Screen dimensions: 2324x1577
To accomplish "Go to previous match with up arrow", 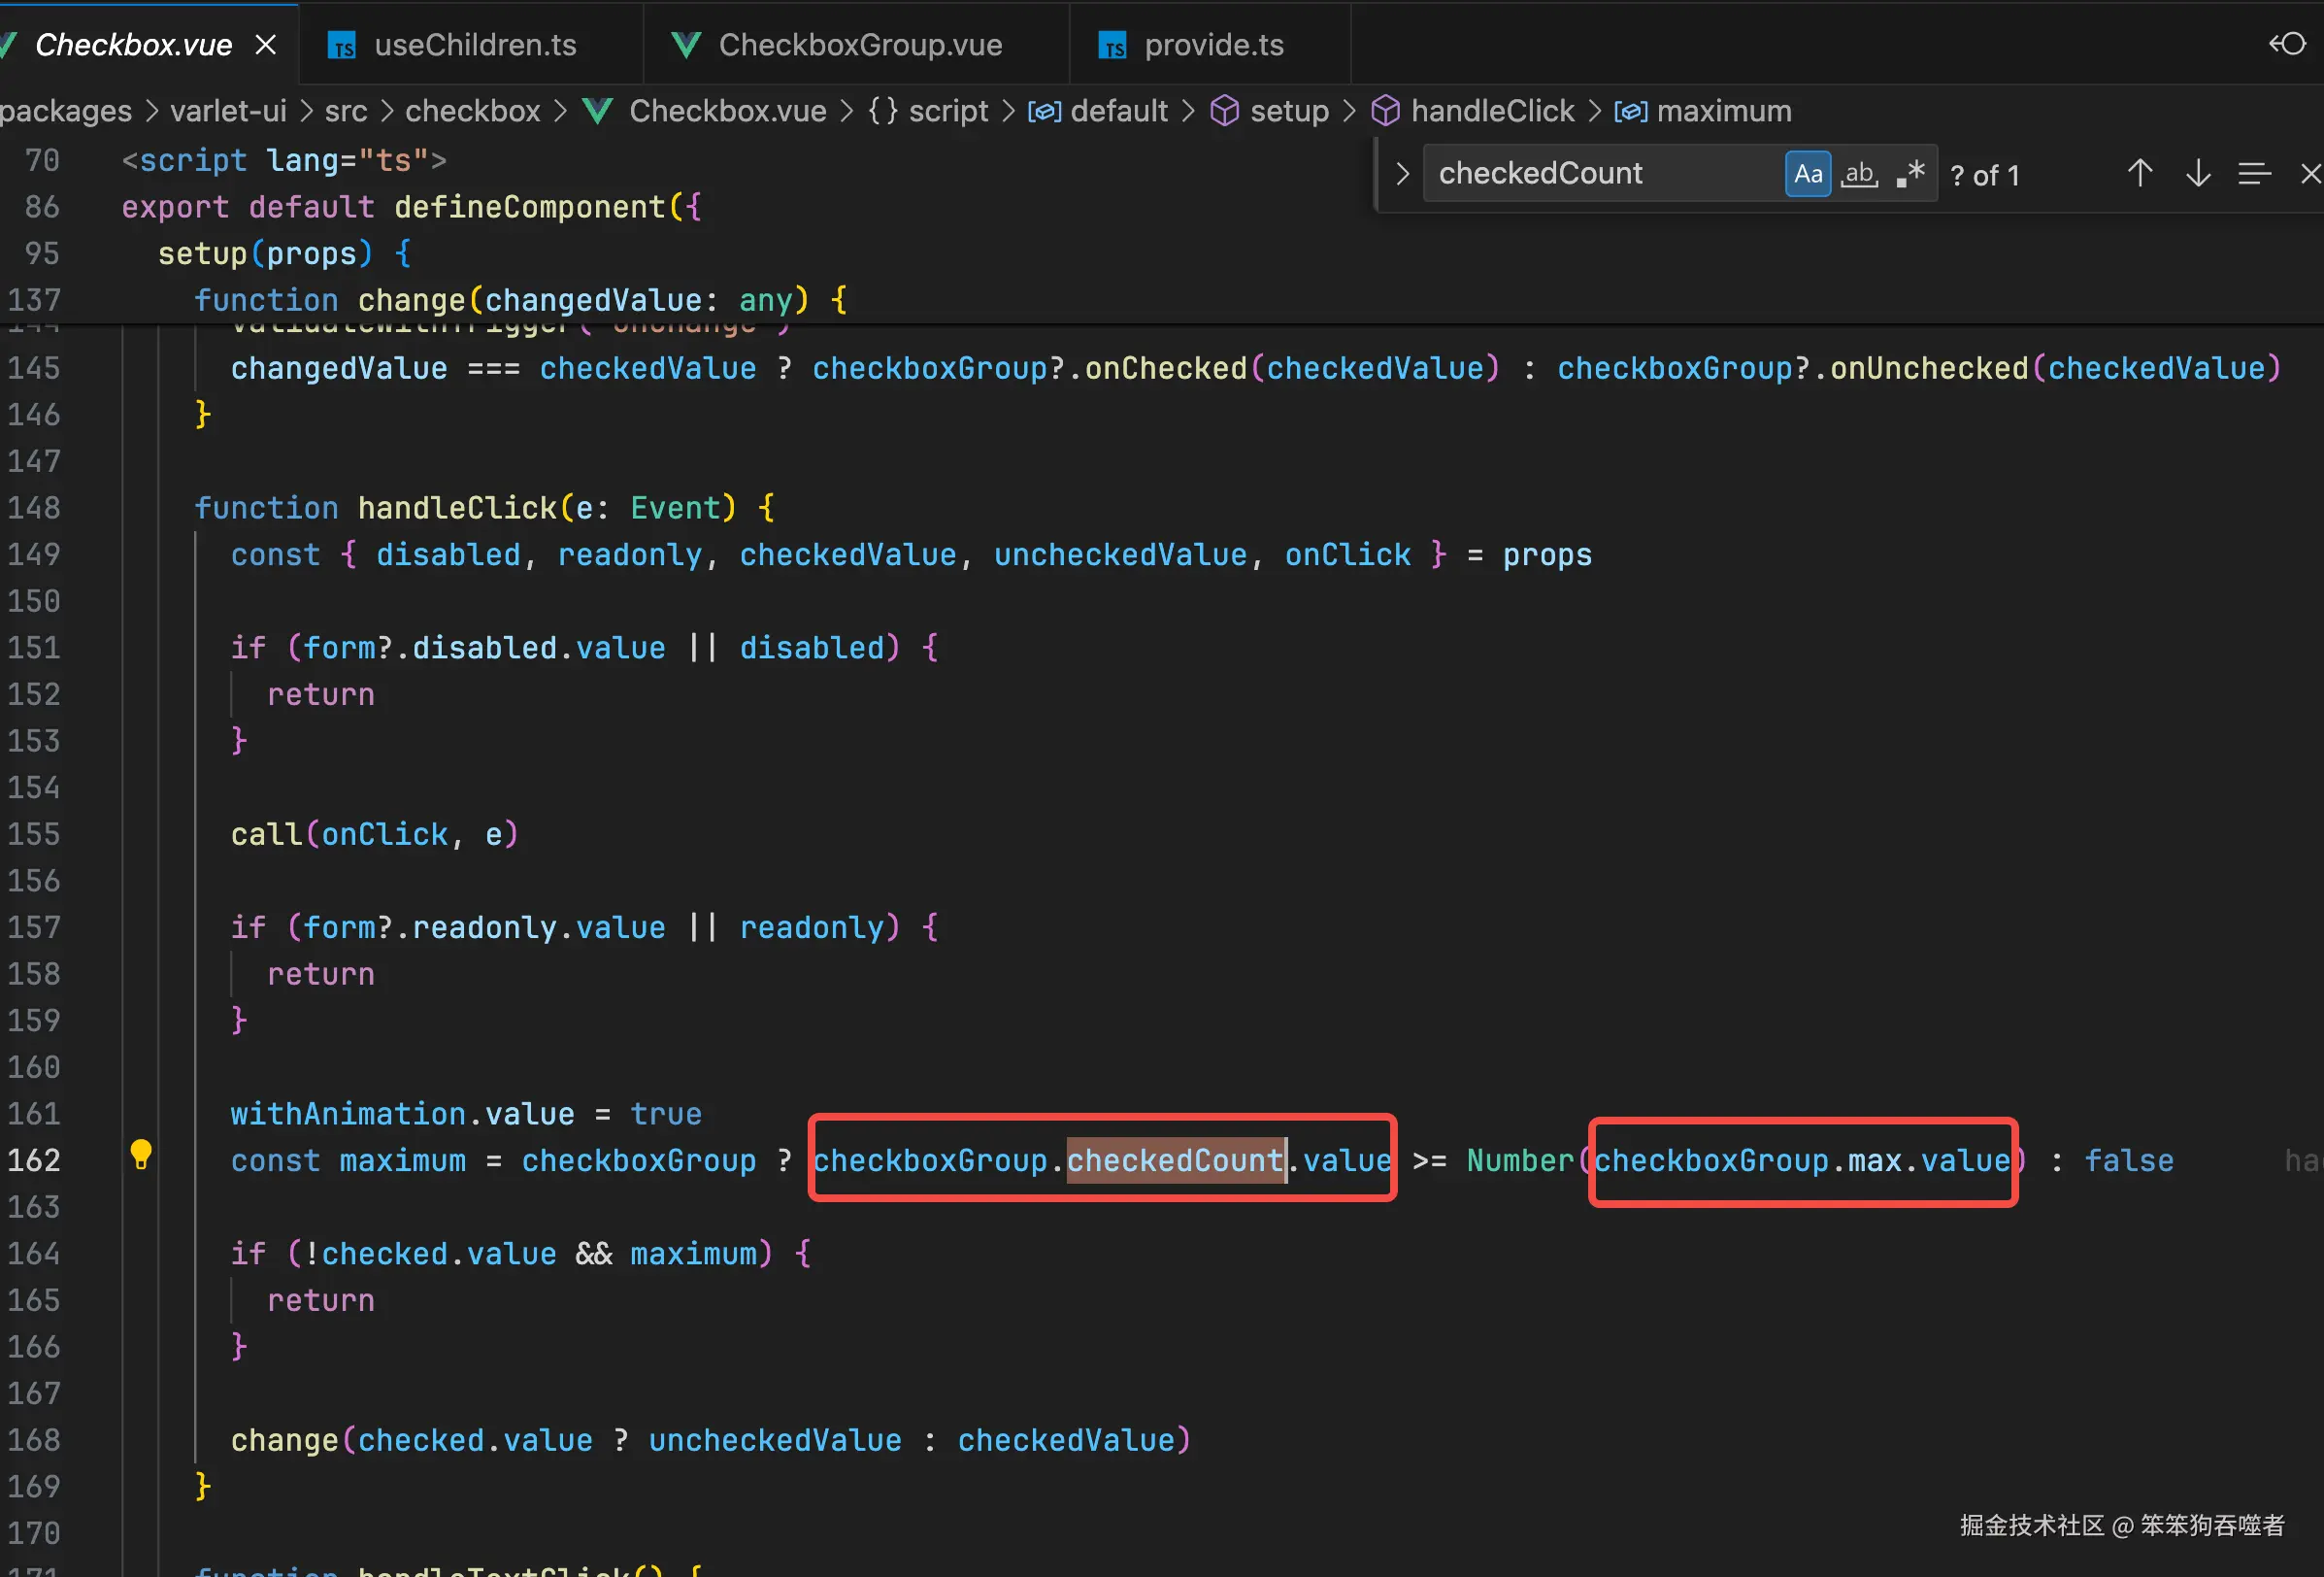I will pyautogui.click(x=2139, y=174).
